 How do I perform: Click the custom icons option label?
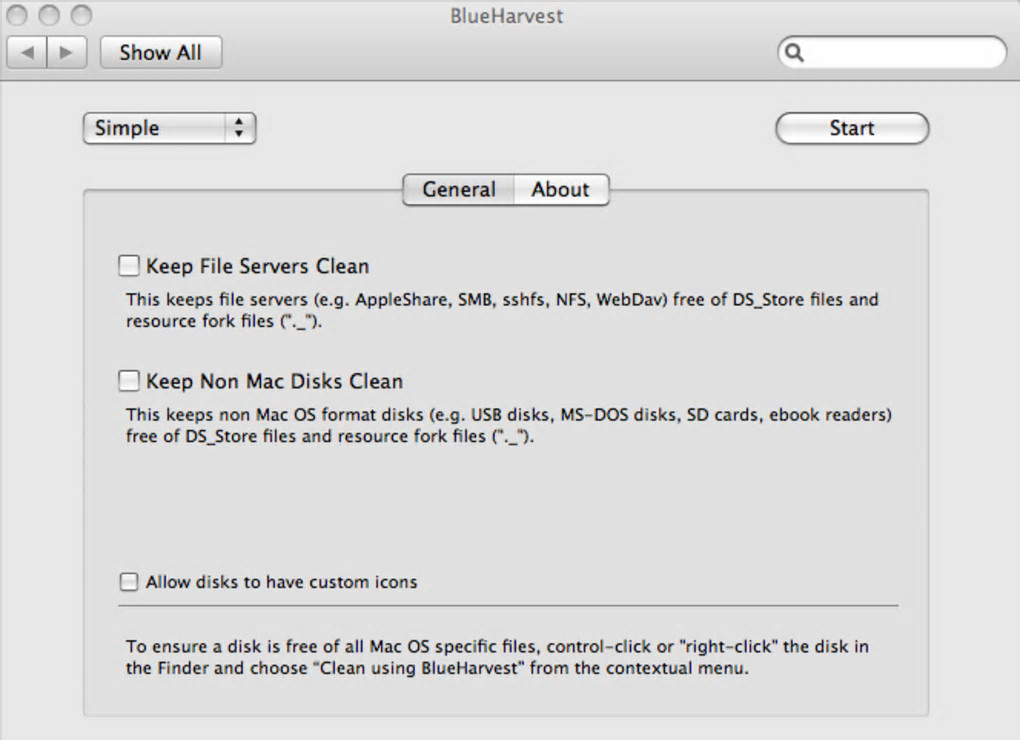click(x=281, y=582)
